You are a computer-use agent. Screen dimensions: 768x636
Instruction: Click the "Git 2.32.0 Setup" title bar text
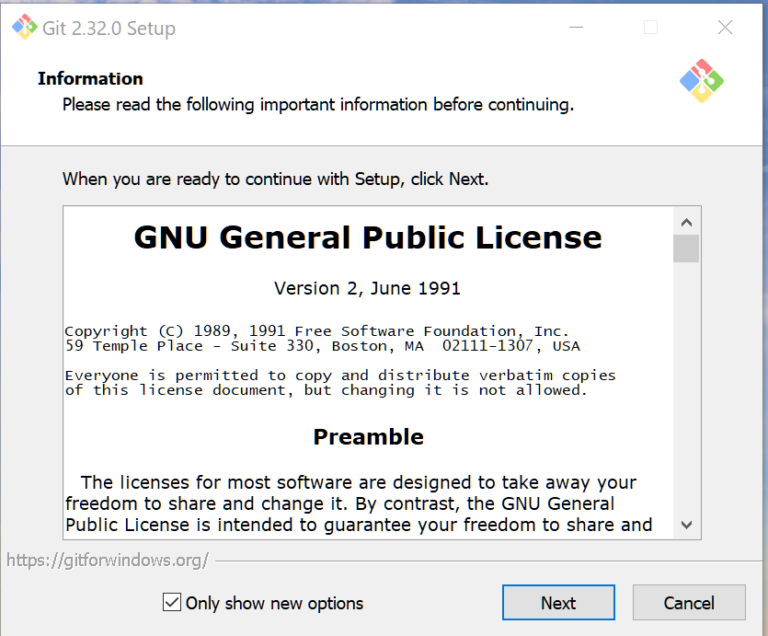[x=108, y=28]
